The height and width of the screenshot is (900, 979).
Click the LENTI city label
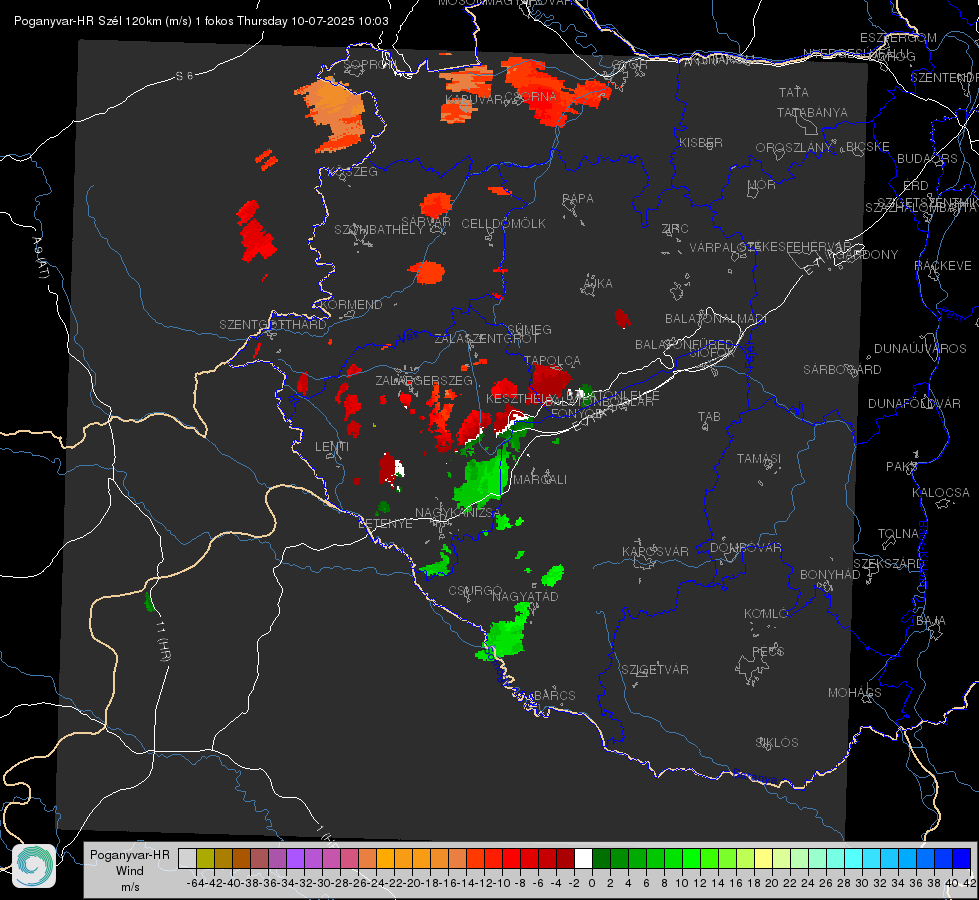[x=332, y=447]
